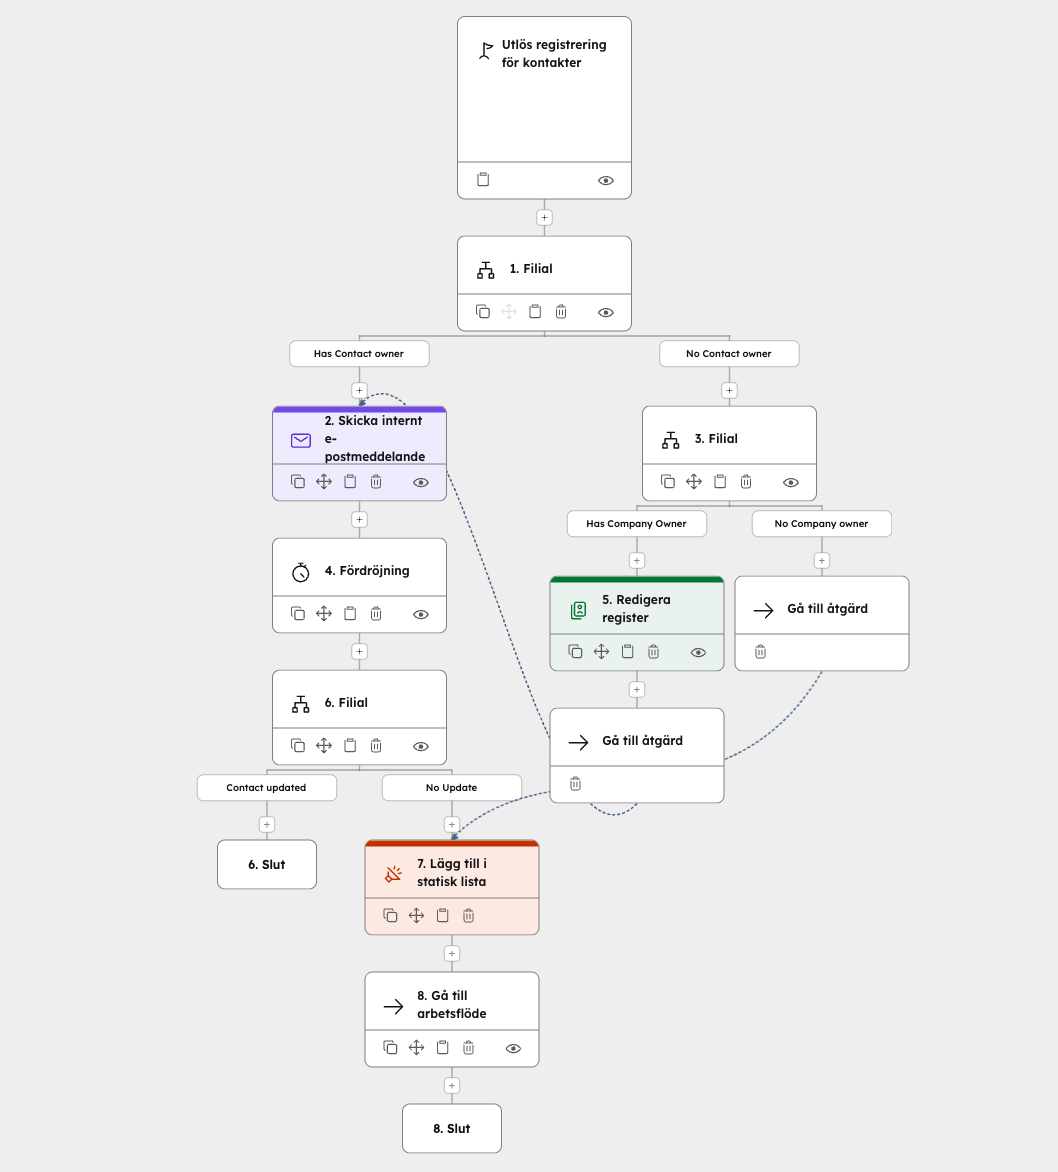The image size is (1058, 1172).
Task: Add step below No Contact owner branch
Action: click(730, 390)
